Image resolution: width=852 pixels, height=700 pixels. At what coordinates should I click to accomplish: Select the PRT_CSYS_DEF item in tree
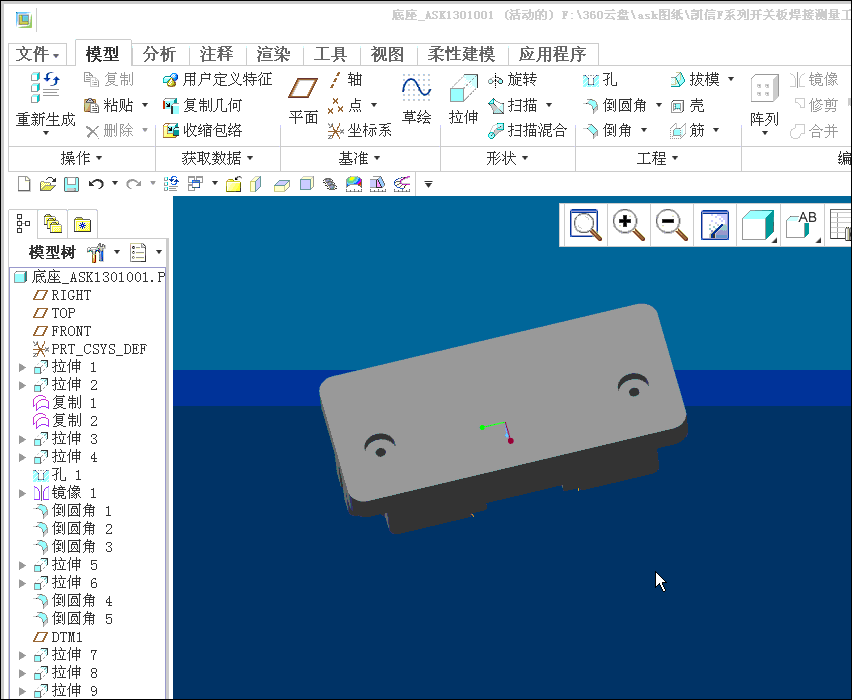90,349
